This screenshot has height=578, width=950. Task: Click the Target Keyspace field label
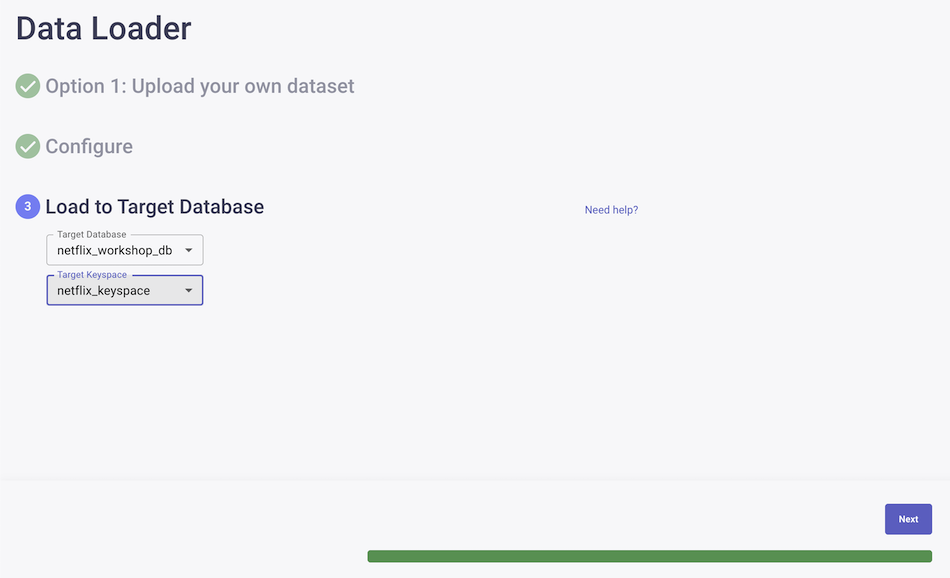tap(92, 274)
